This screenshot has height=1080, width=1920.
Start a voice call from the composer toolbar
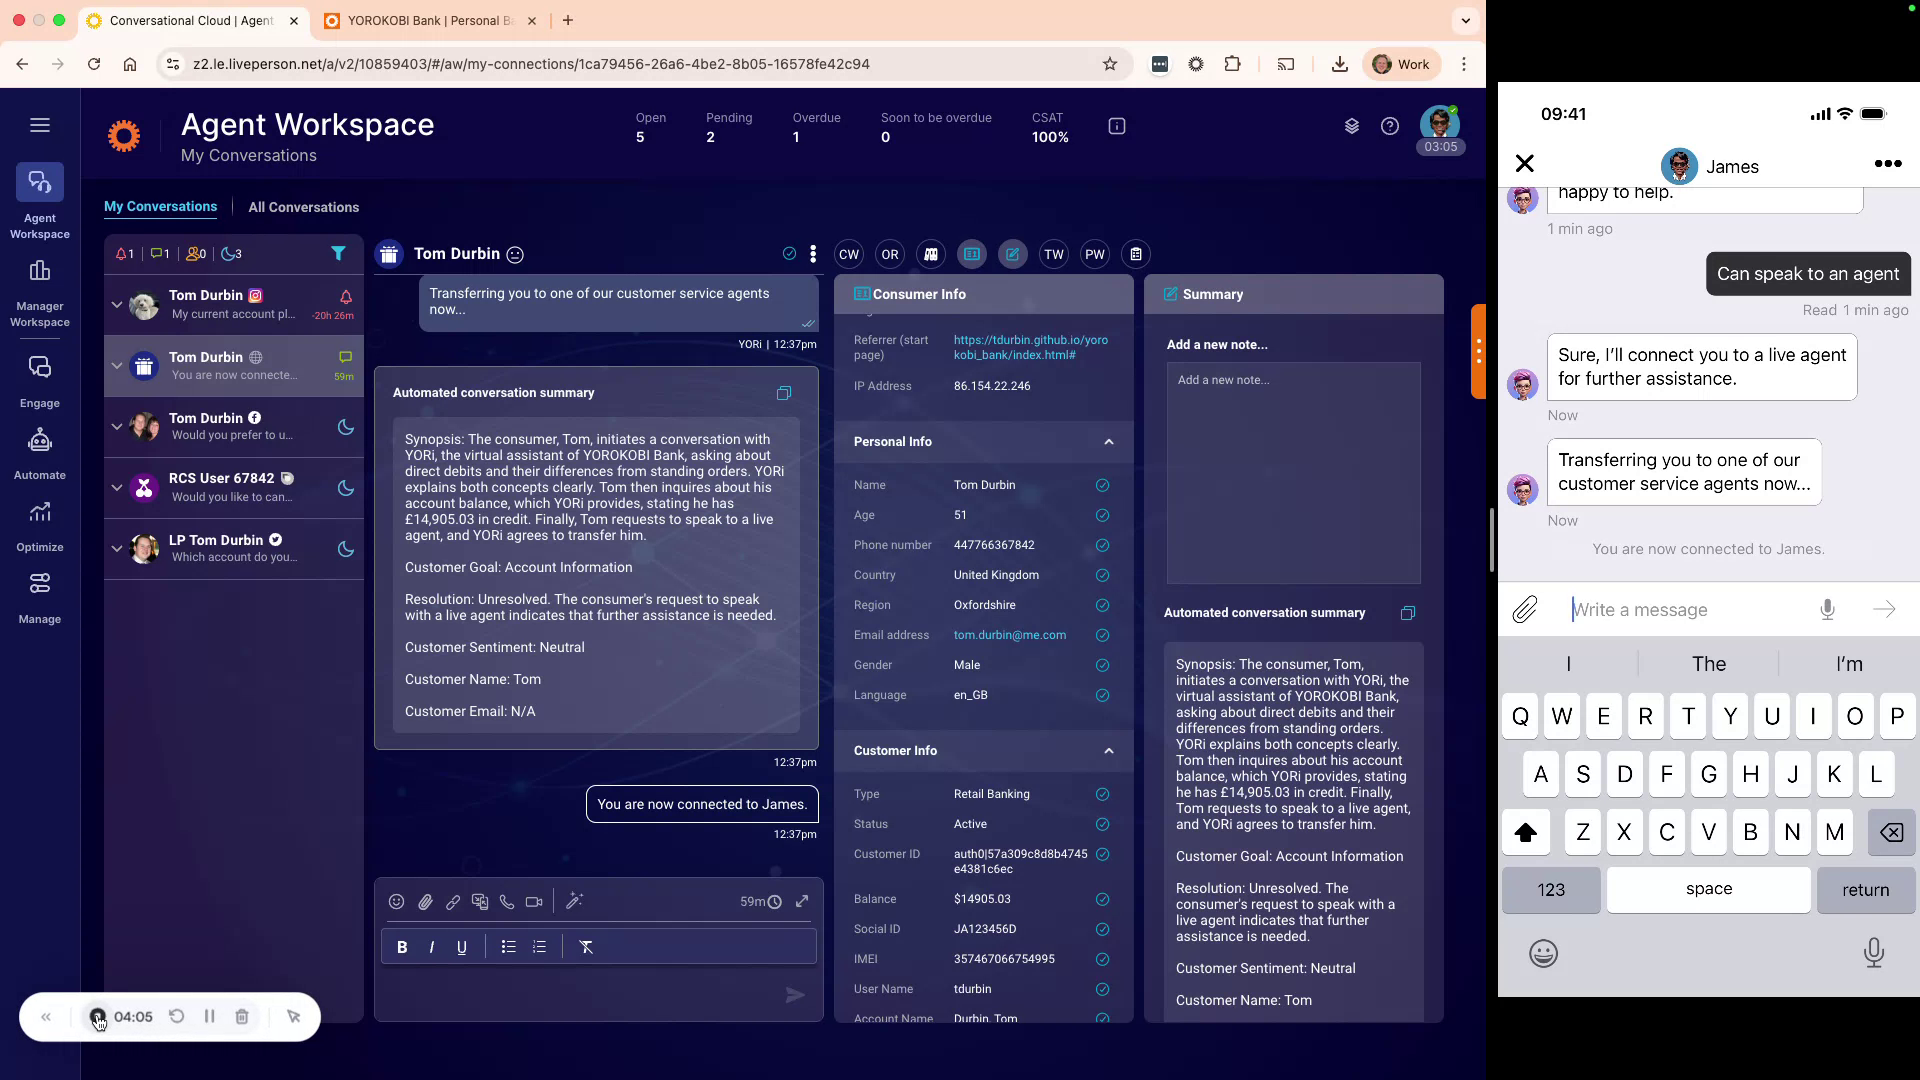point(506,901)
